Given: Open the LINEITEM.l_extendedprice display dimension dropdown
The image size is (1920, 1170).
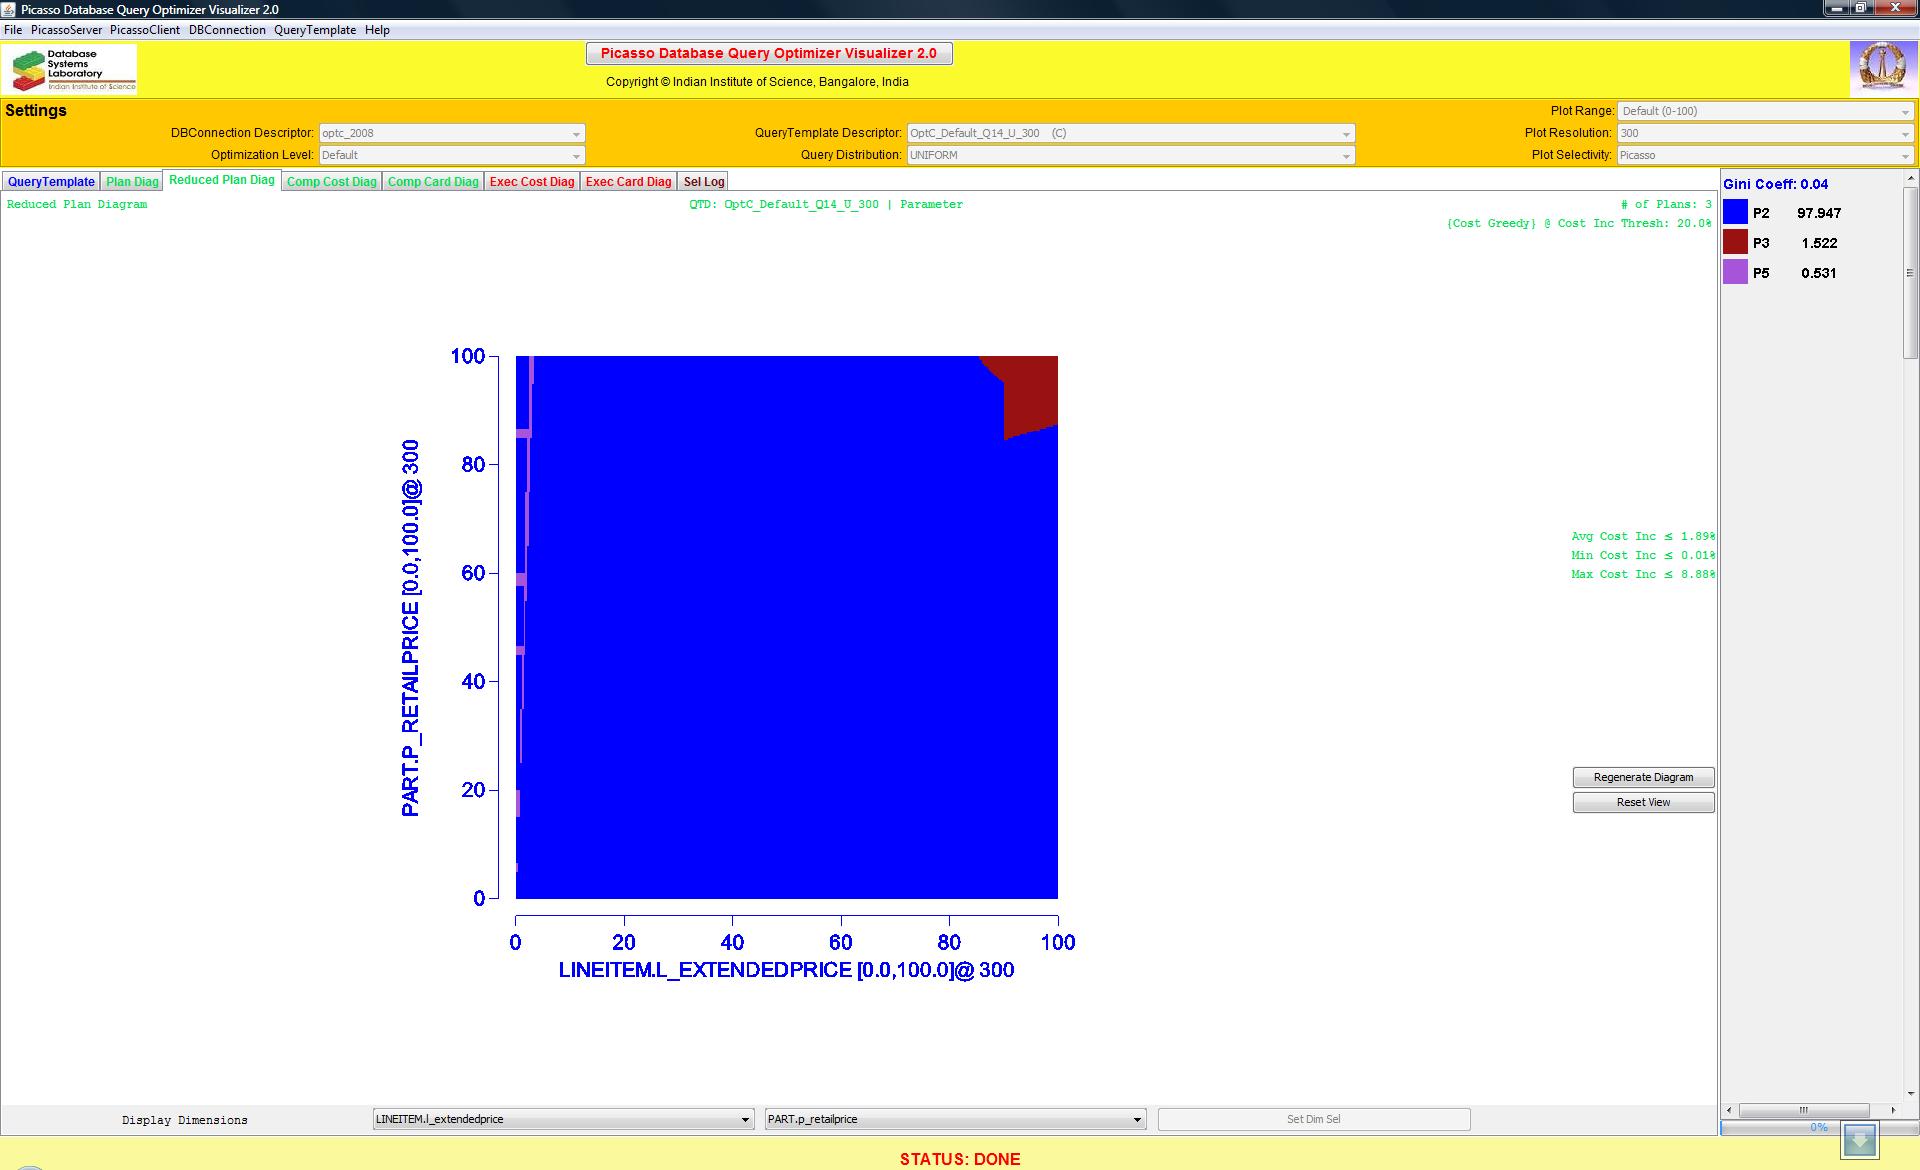Looking at the screenshot, I should (563, 1119).
